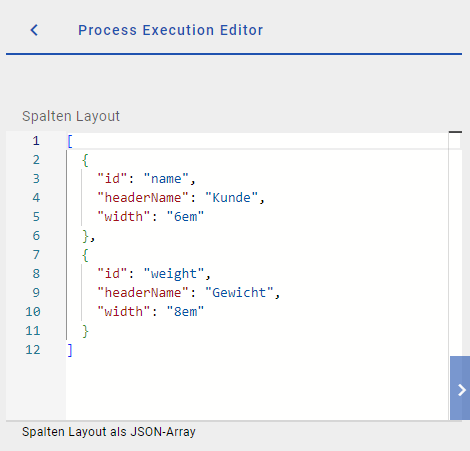Click the "headerName" key on line 9
Screen dimensions: 470x451
(143, 293)
